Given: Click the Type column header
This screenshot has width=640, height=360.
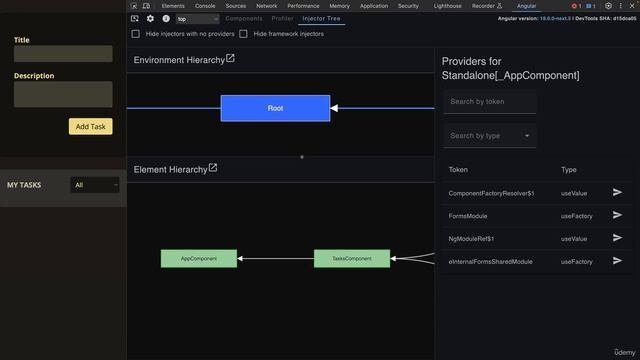Looking at the screenshot, I should [x=569, y=169].
